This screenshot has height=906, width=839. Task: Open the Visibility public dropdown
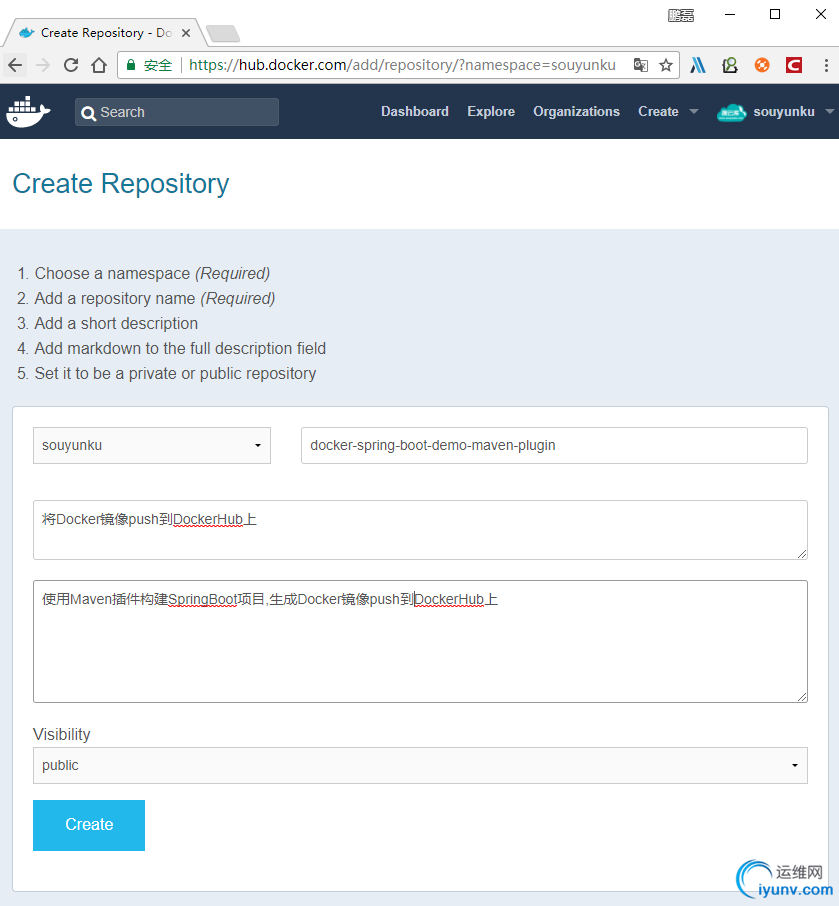coord(420,766)
